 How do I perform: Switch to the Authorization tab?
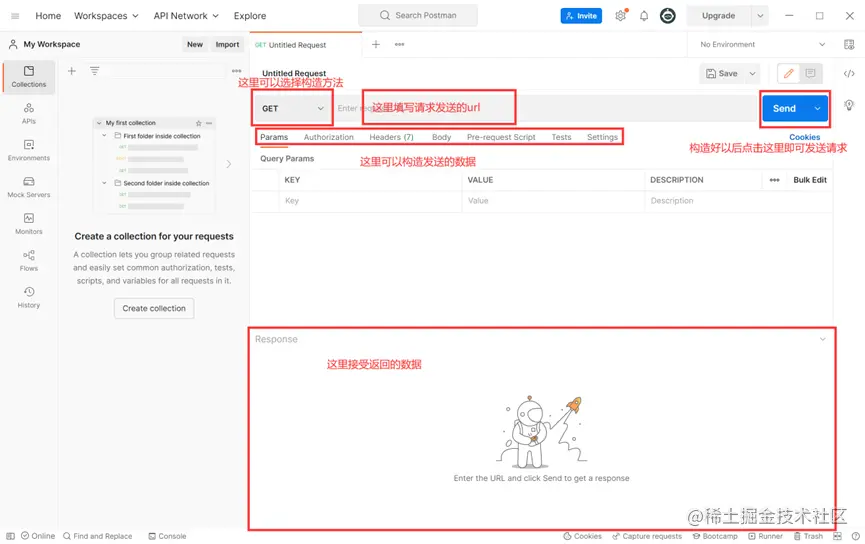tap(329, 137)
